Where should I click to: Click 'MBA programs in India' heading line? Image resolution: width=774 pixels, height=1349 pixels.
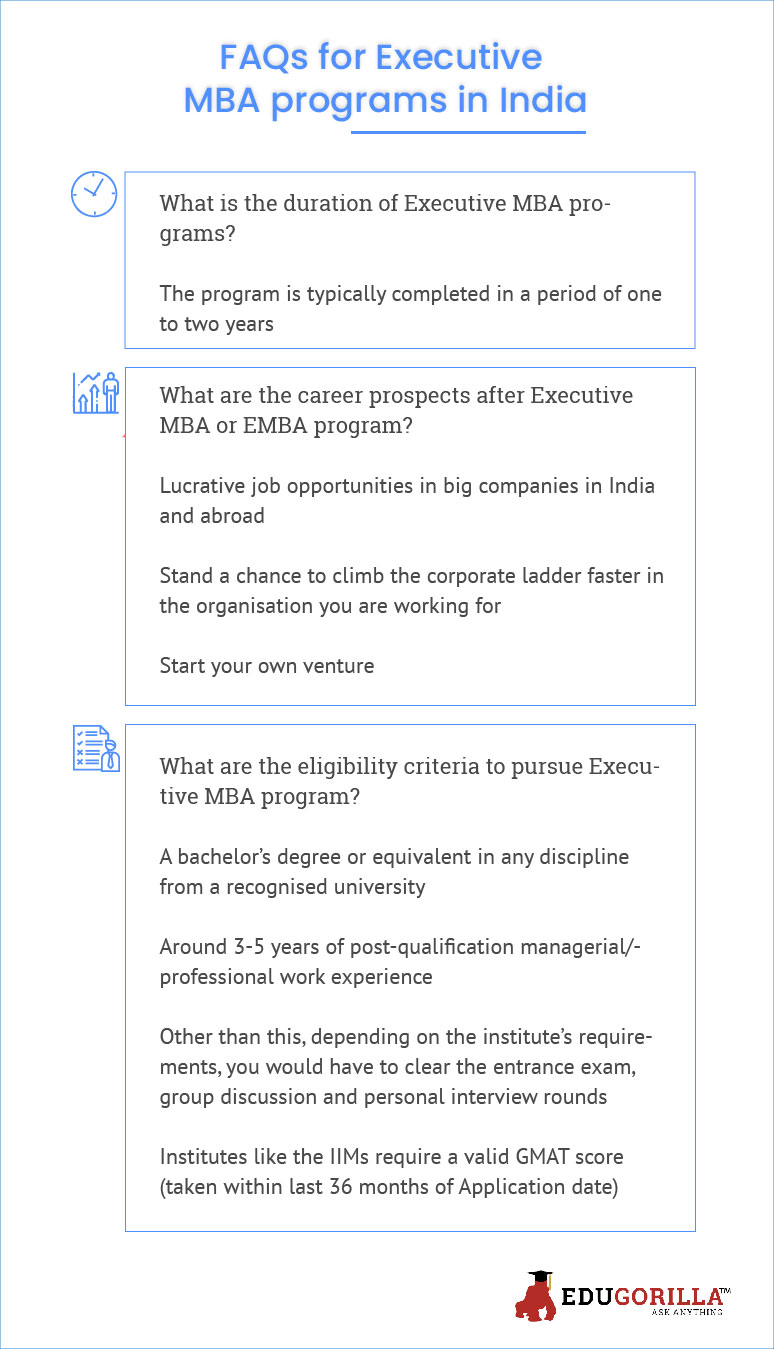[x=385, y=101]
